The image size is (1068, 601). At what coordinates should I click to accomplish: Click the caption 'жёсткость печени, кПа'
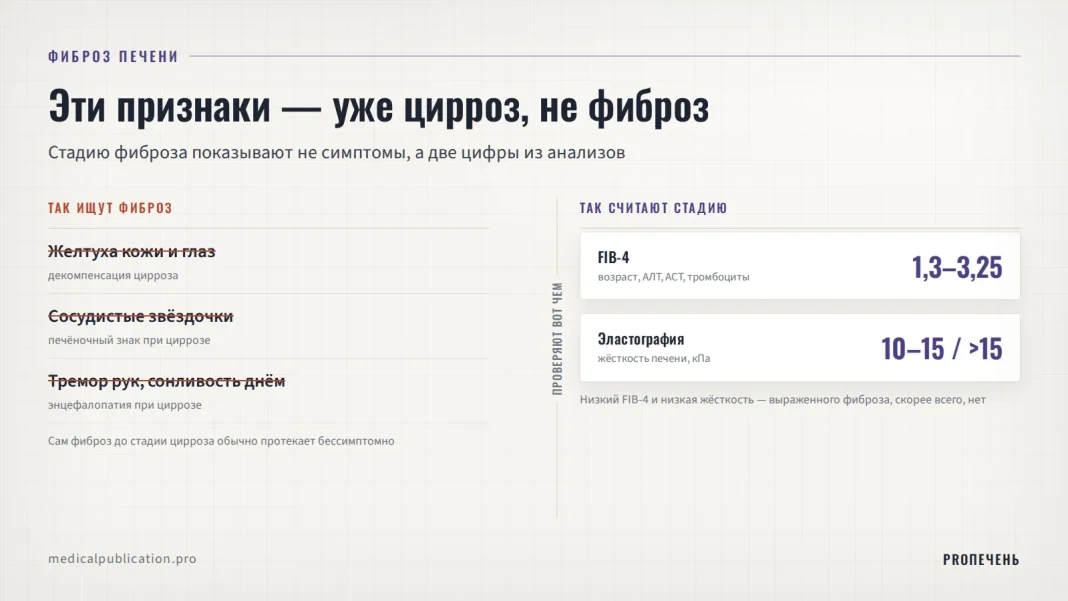(x=653, y=358)
